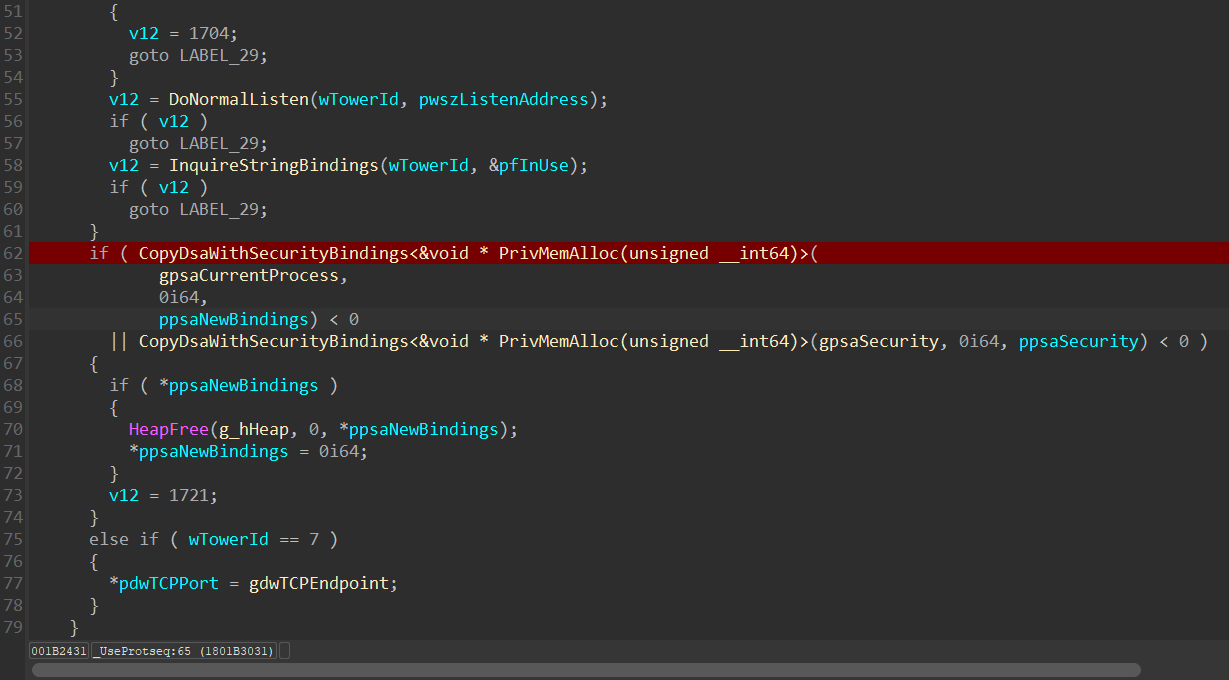Click the pfInUse variable on line 58

(x=537, y=165)
